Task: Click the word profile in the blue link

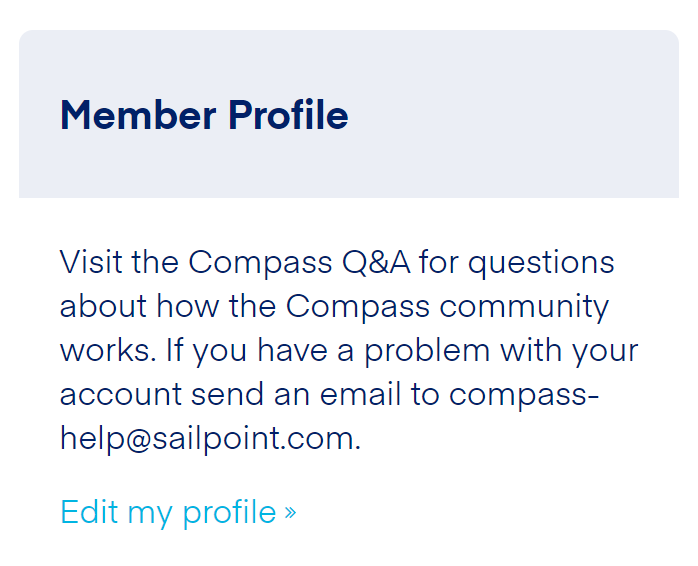Action: click(229, 512)
